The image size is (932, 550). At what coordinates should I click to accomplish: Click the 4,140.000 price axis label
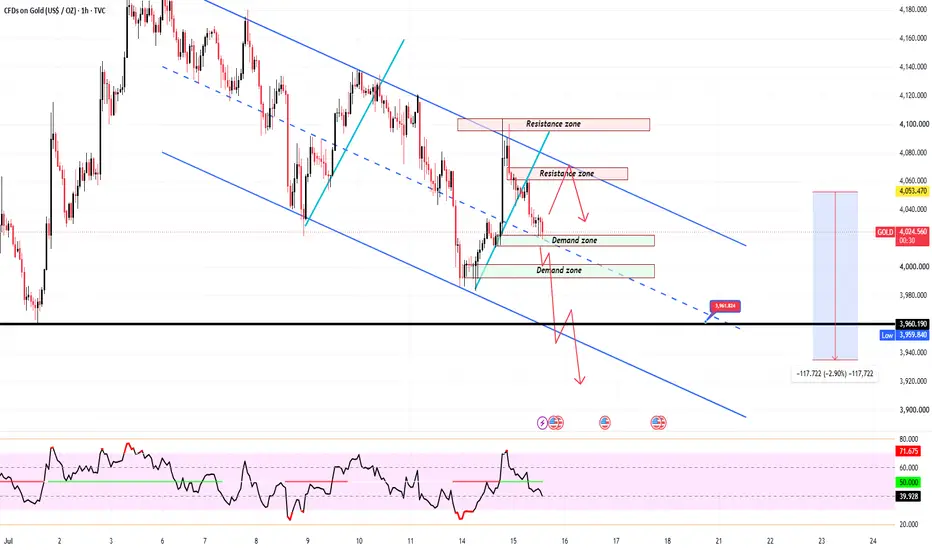coord(914,67)
